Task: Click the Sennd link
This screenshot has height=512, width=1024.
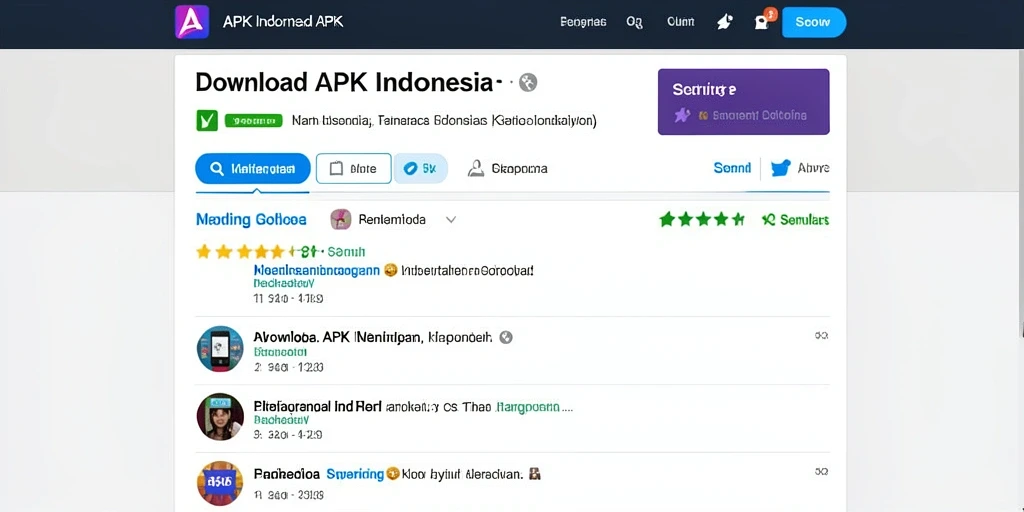Action: pos(732,168)
